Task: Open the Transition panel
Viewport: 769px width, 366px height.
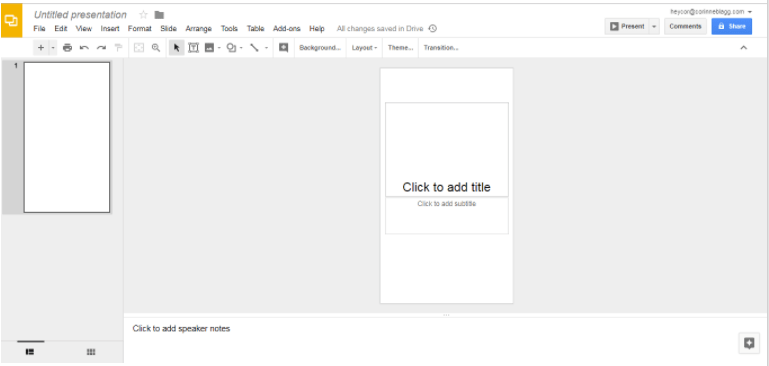Action: point(441,48)
